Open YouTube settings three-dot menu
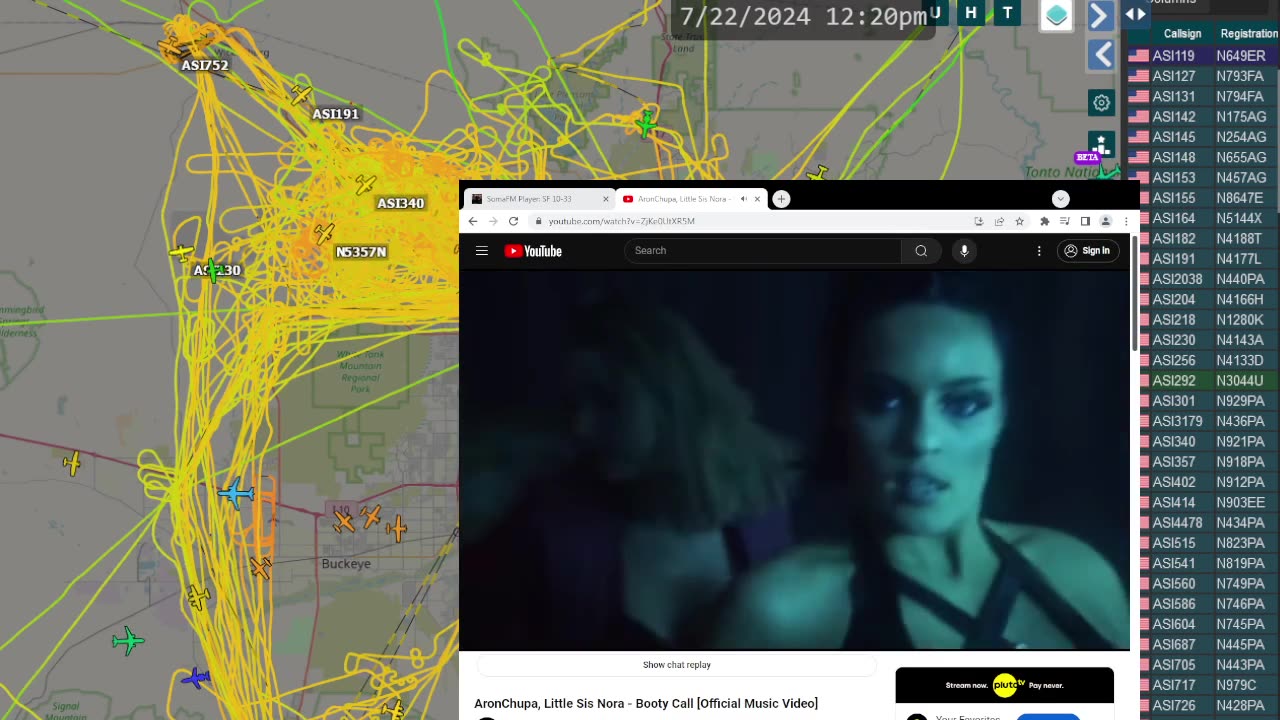The image size is (1280, 720). click(1039, 251)
